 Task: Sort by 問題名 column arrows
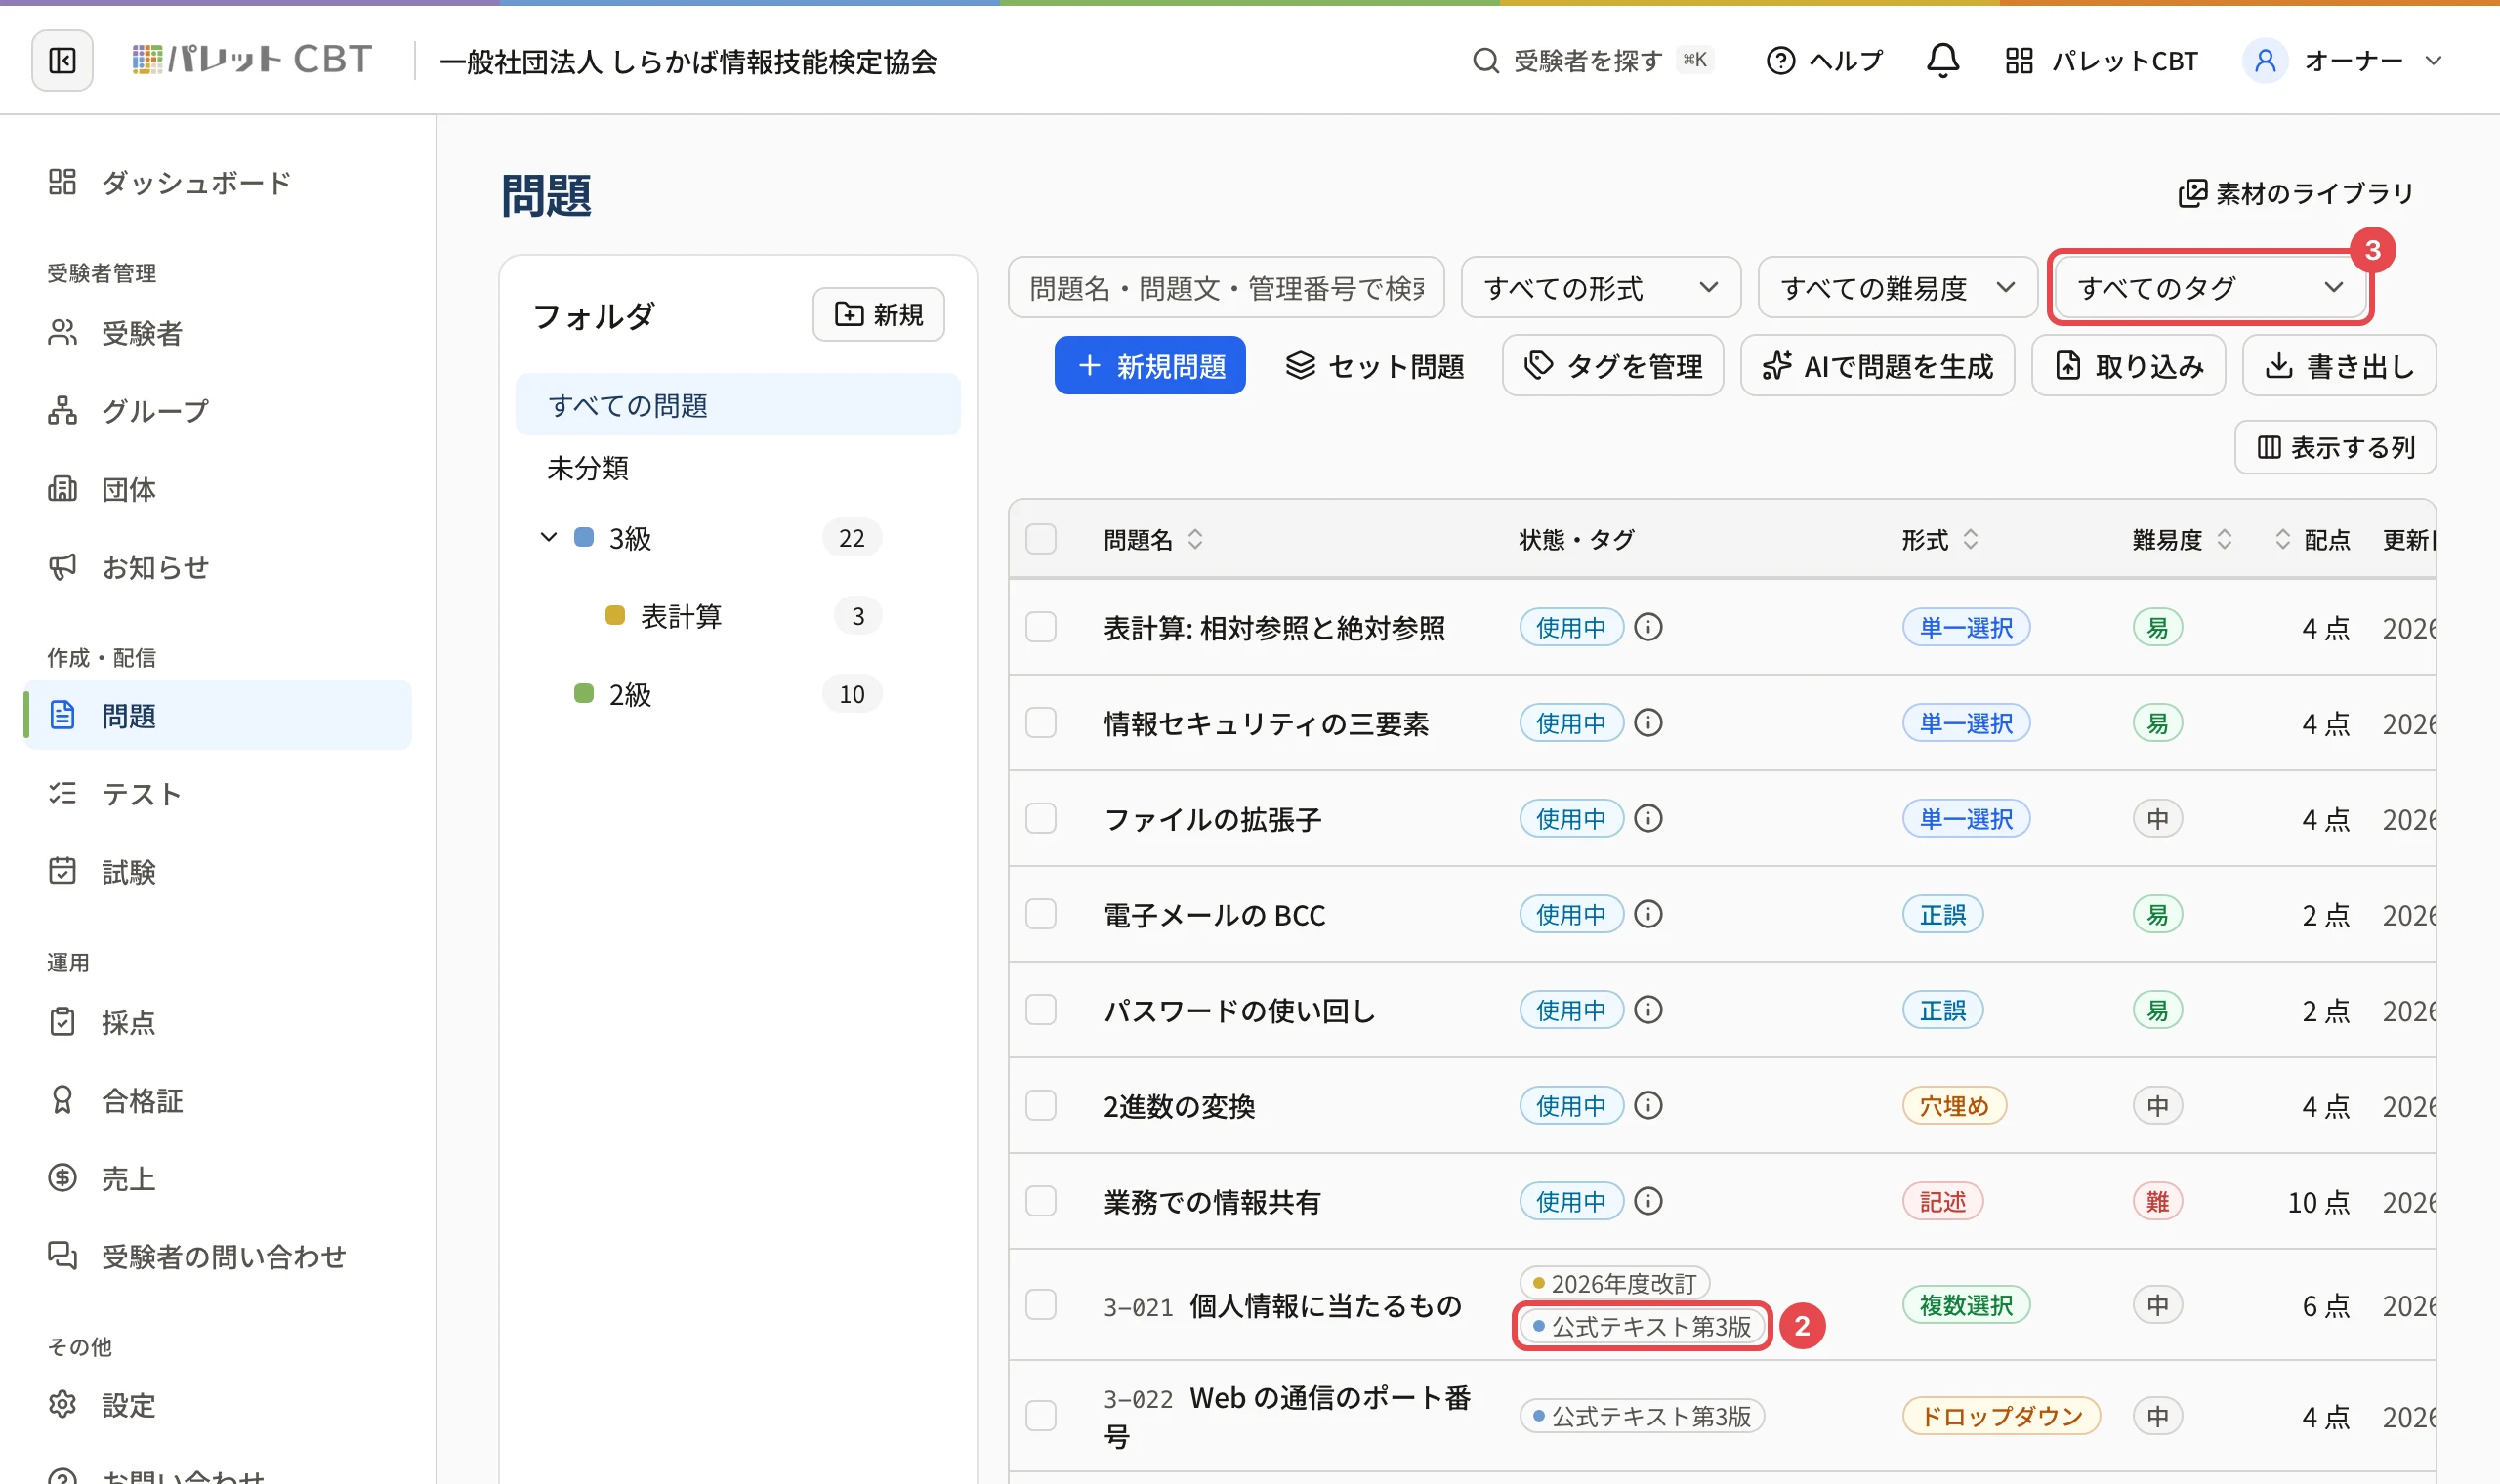(x=1195, y=540)
